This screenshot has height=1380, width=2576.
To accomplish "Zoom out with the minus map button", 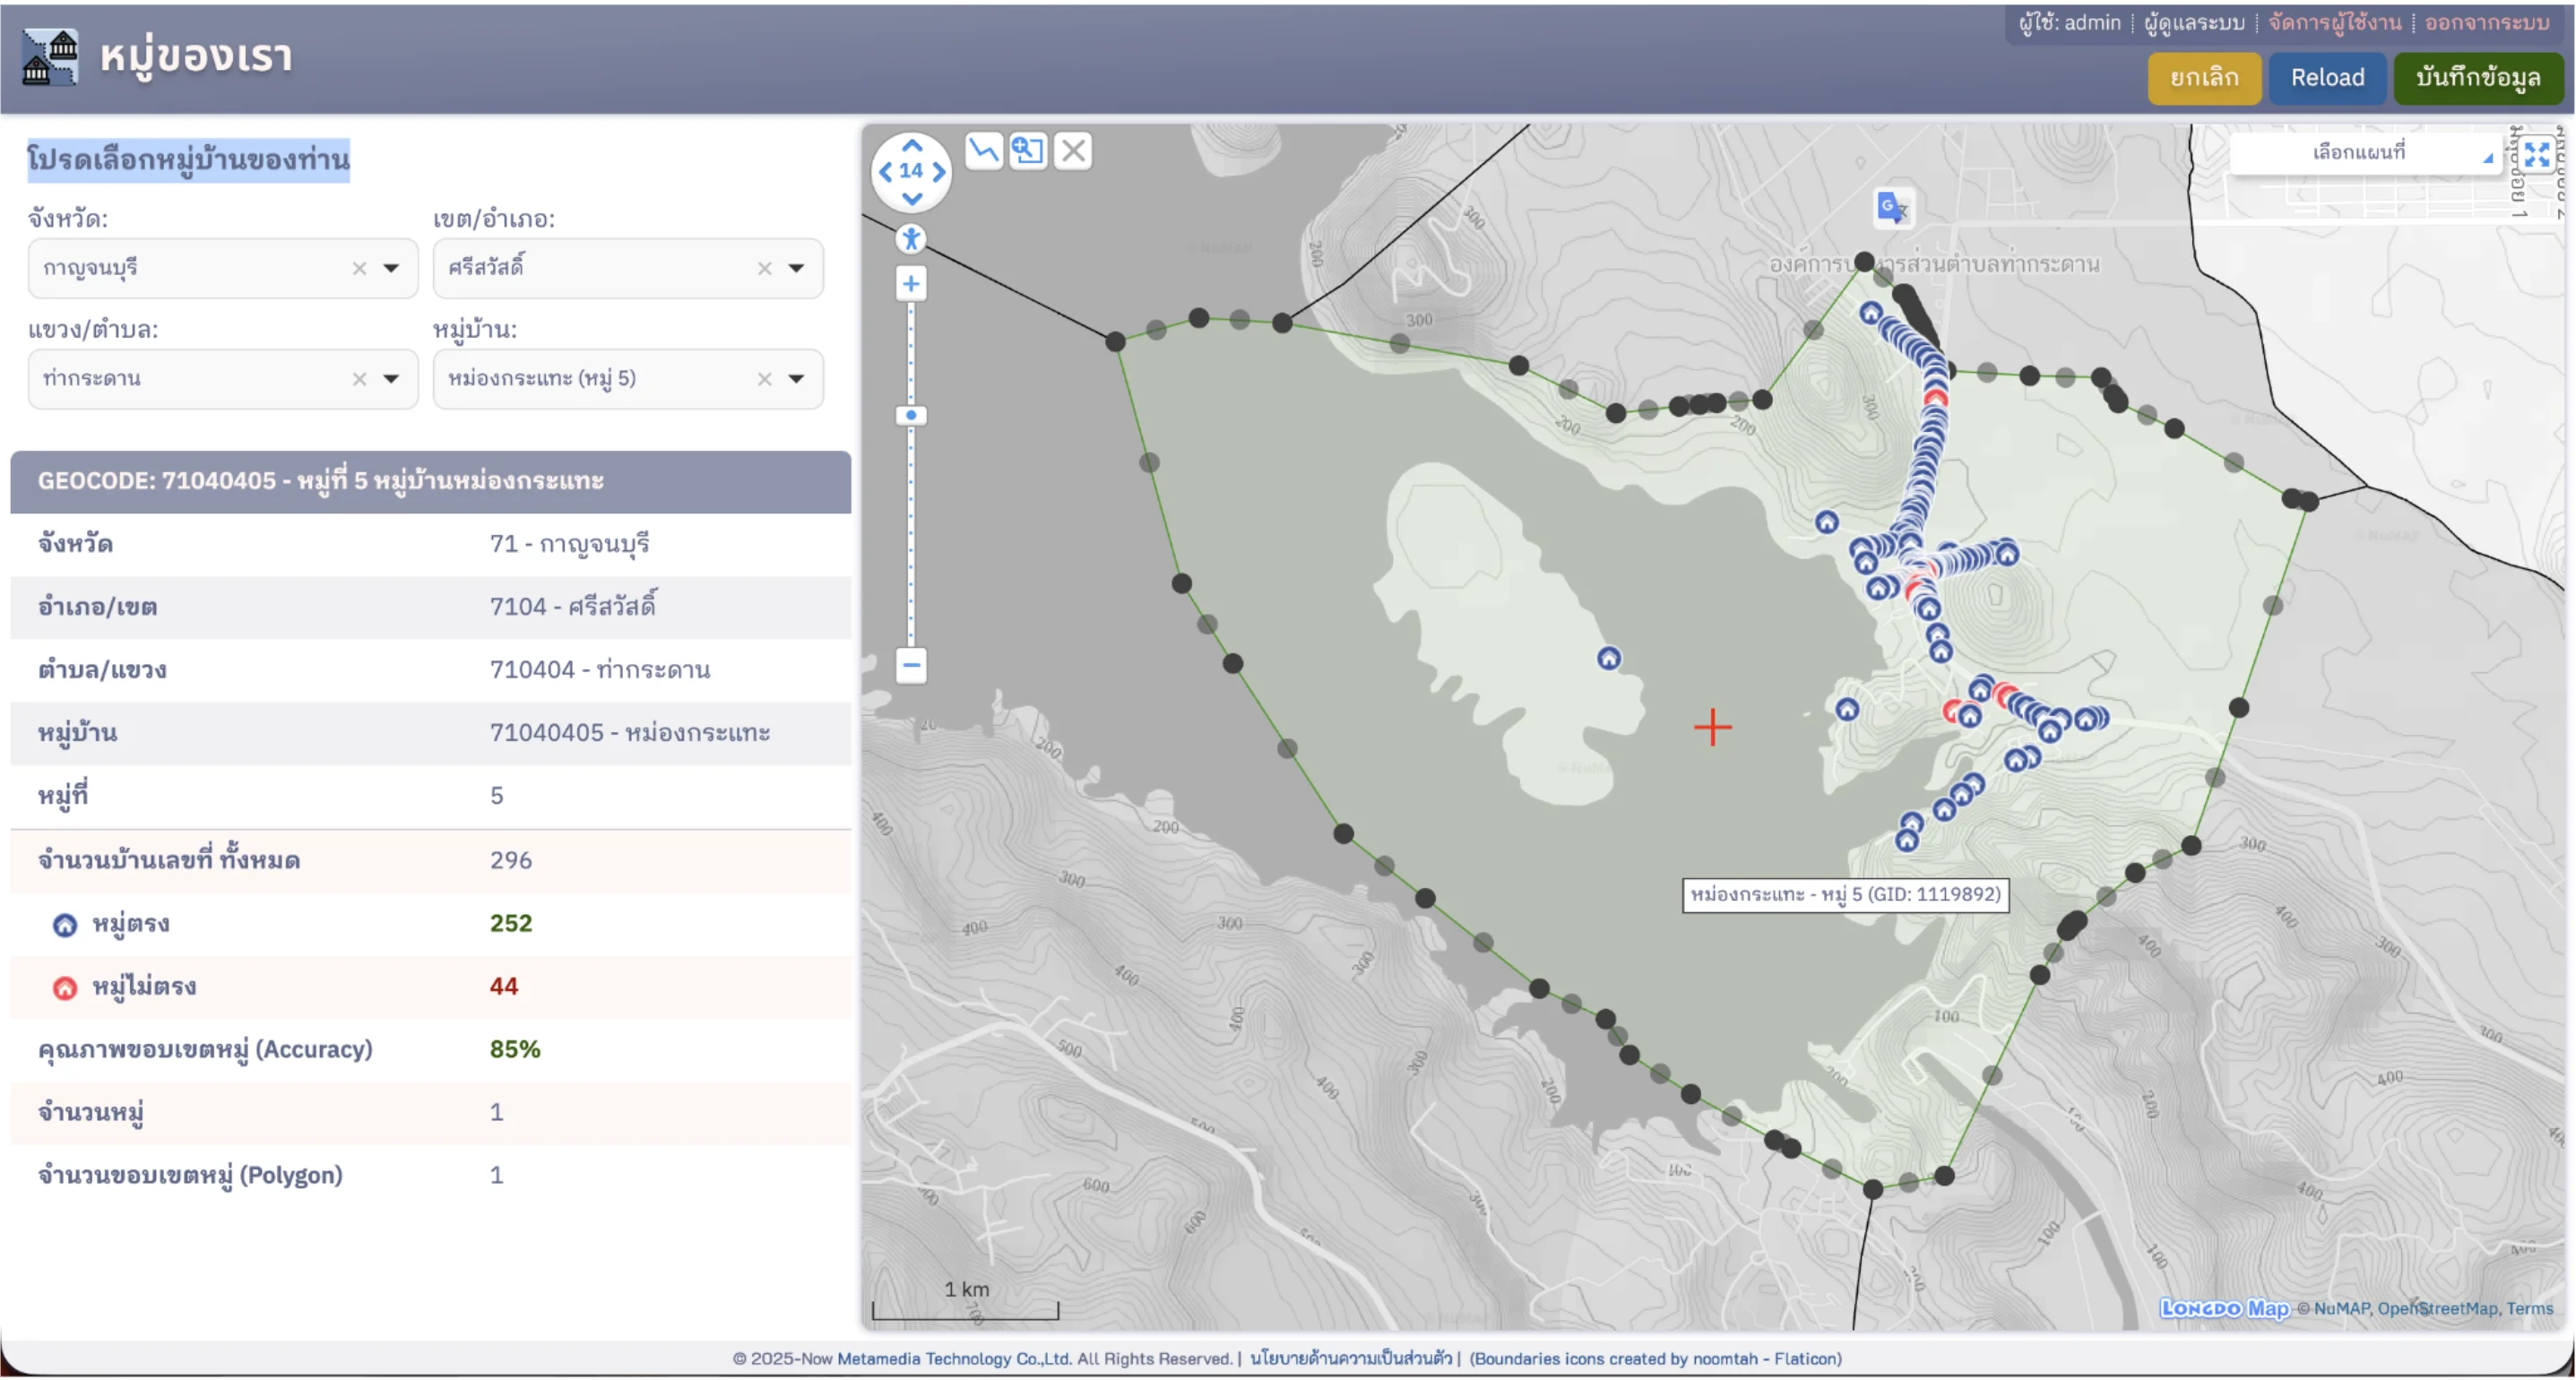I will [911, 665].
